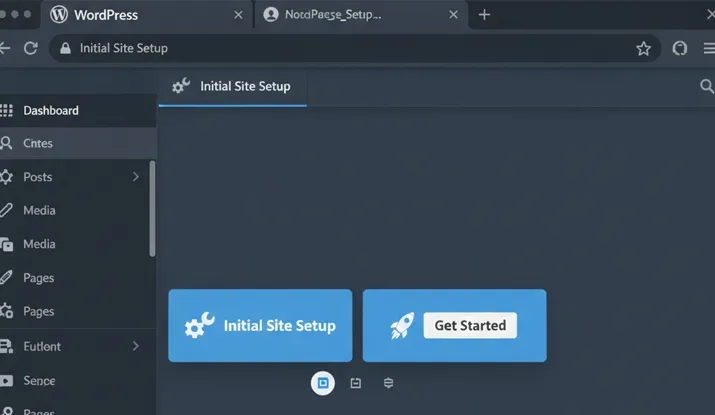Open the browser hamburger menu
715x415 pixels.
(x=709, y=48)
